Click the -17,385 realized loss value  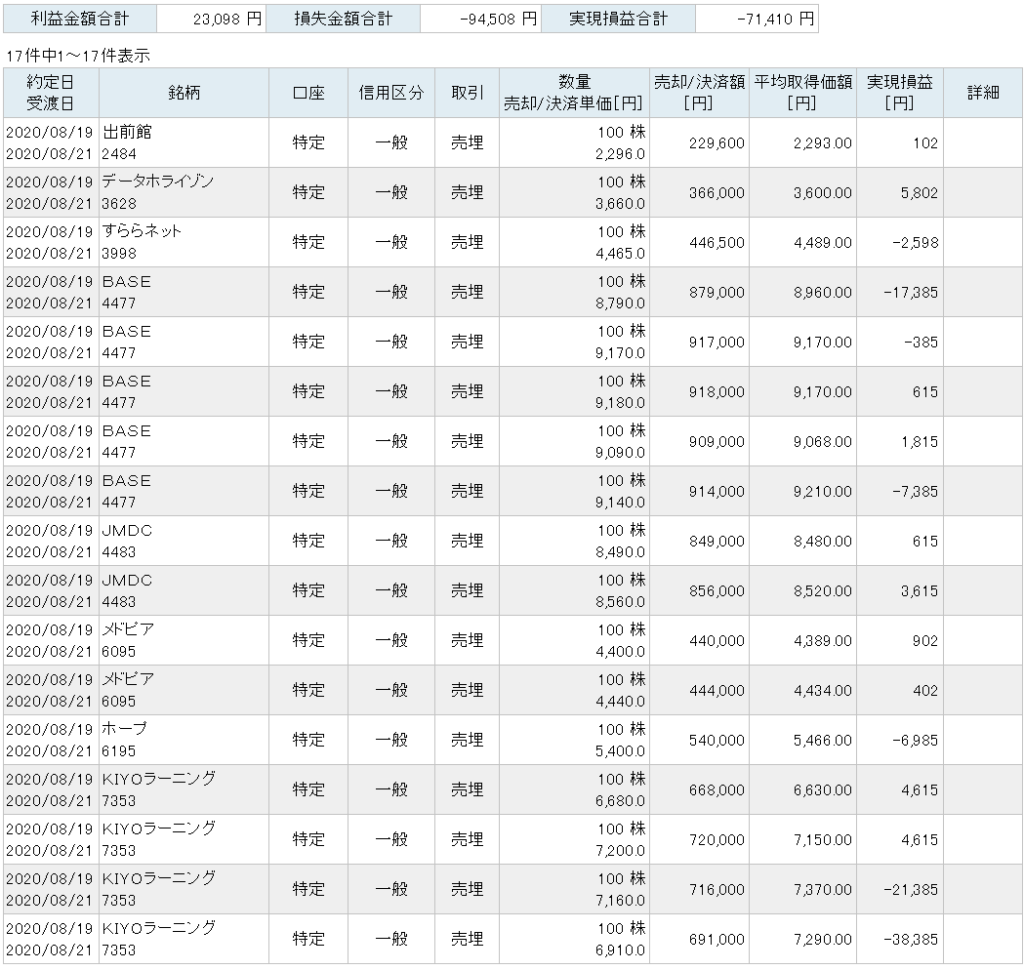pyautogui.click(x=910, y=292)
